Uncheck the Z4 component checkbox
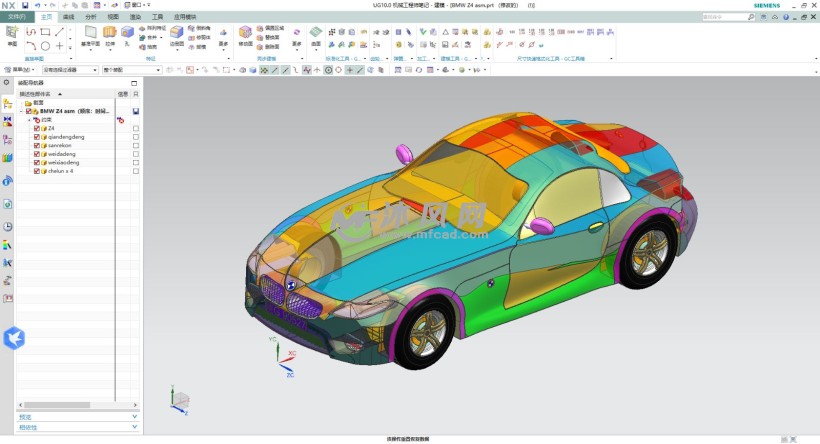The height and width of the screenshot is (444, 820). pyautogui.click(x=37, y=128)
